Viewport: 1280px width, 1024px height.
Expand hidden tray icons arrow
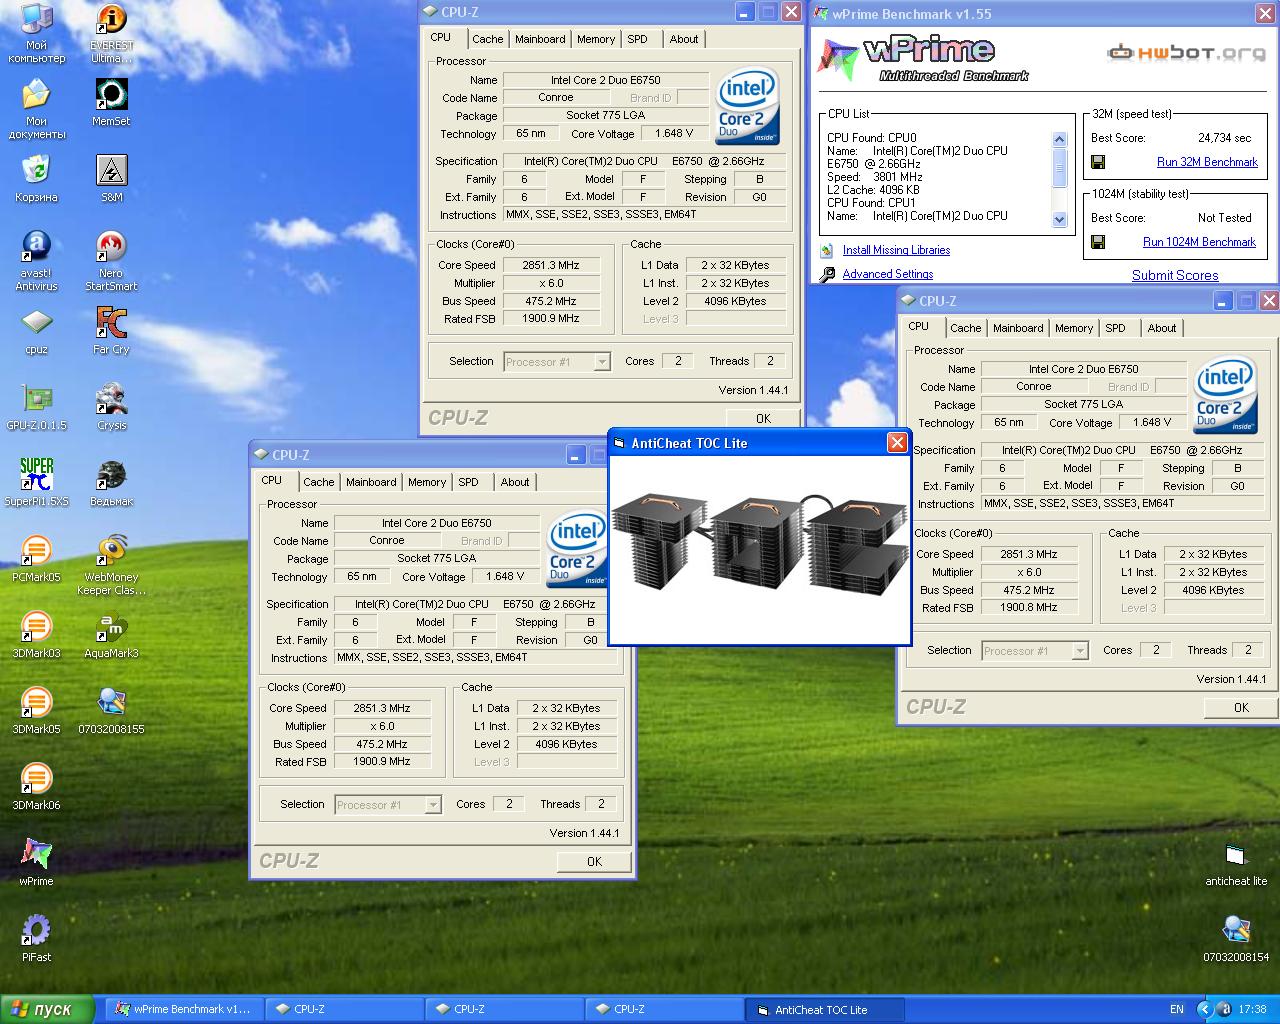tap(1205, 1009)
